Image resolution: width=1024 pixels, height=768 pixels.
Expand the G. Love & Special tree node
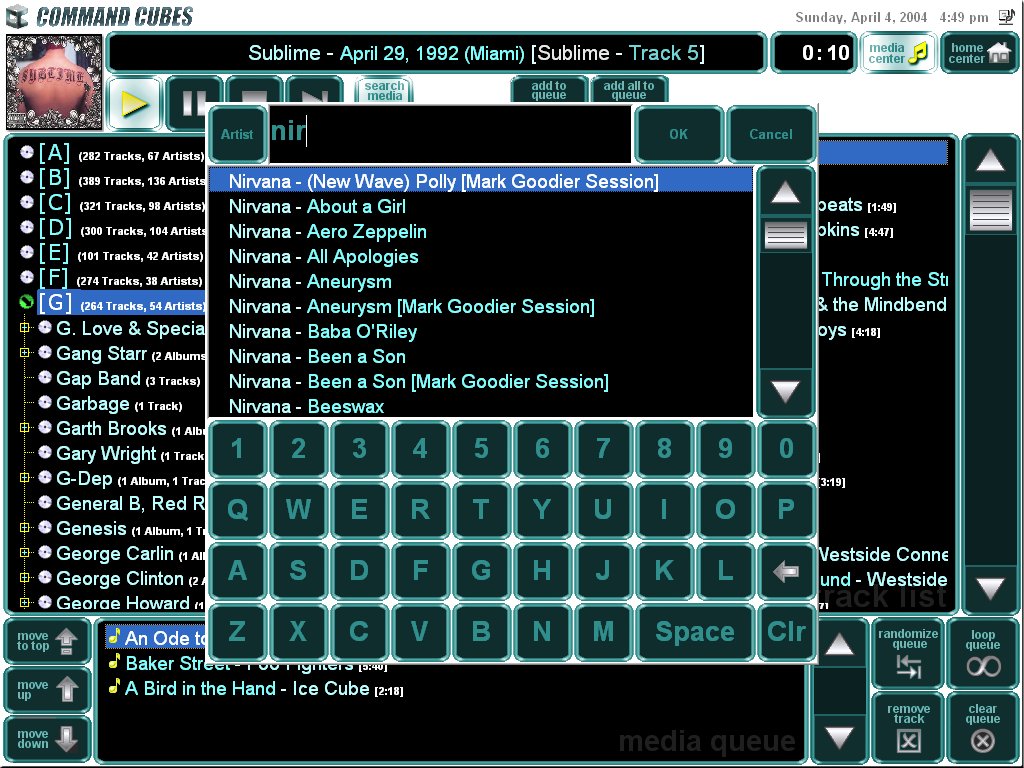coord(25,328)
